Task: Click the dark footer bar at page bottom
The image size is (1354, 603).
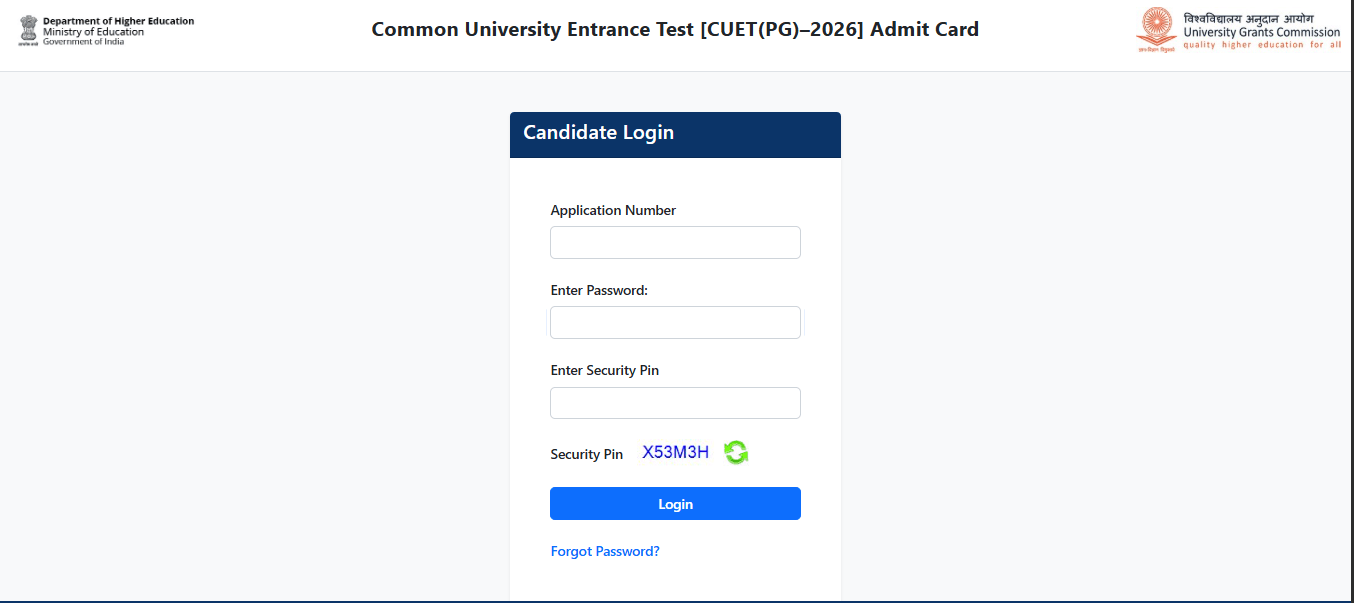Action: pos(677,600)
